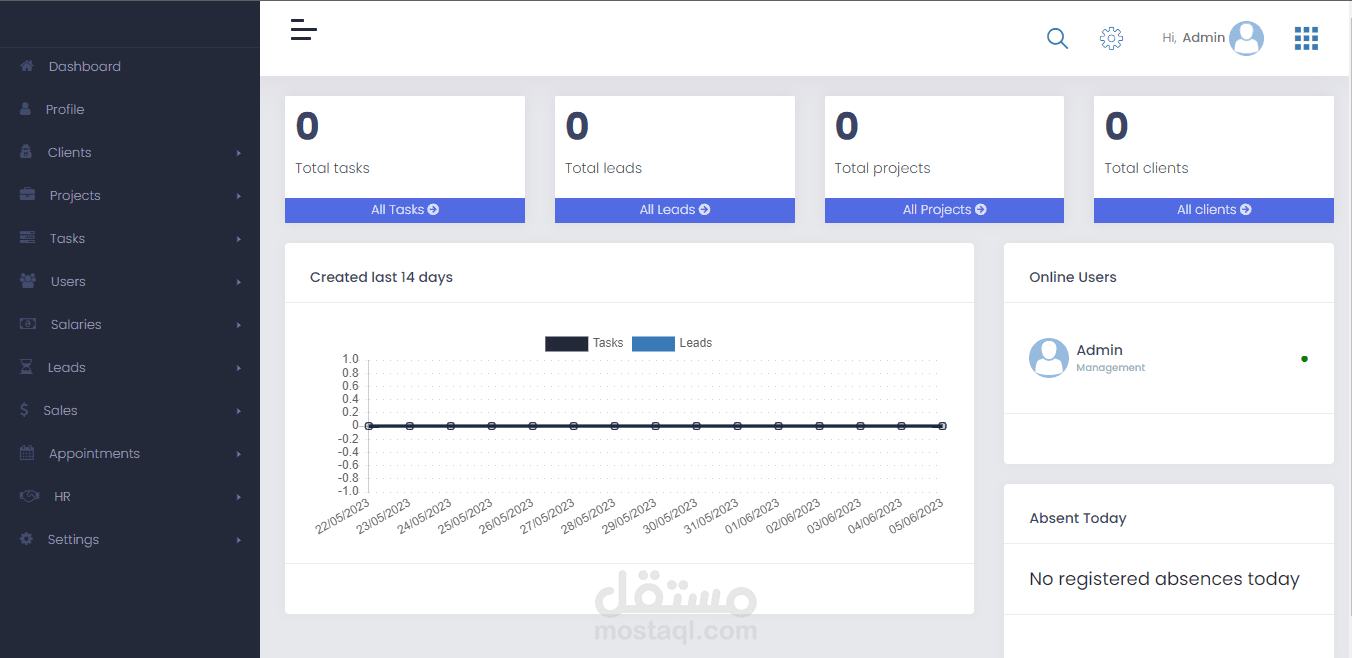
Task: Select the Projects menu label
Action: pyautogui.click(x=75, y=195)
